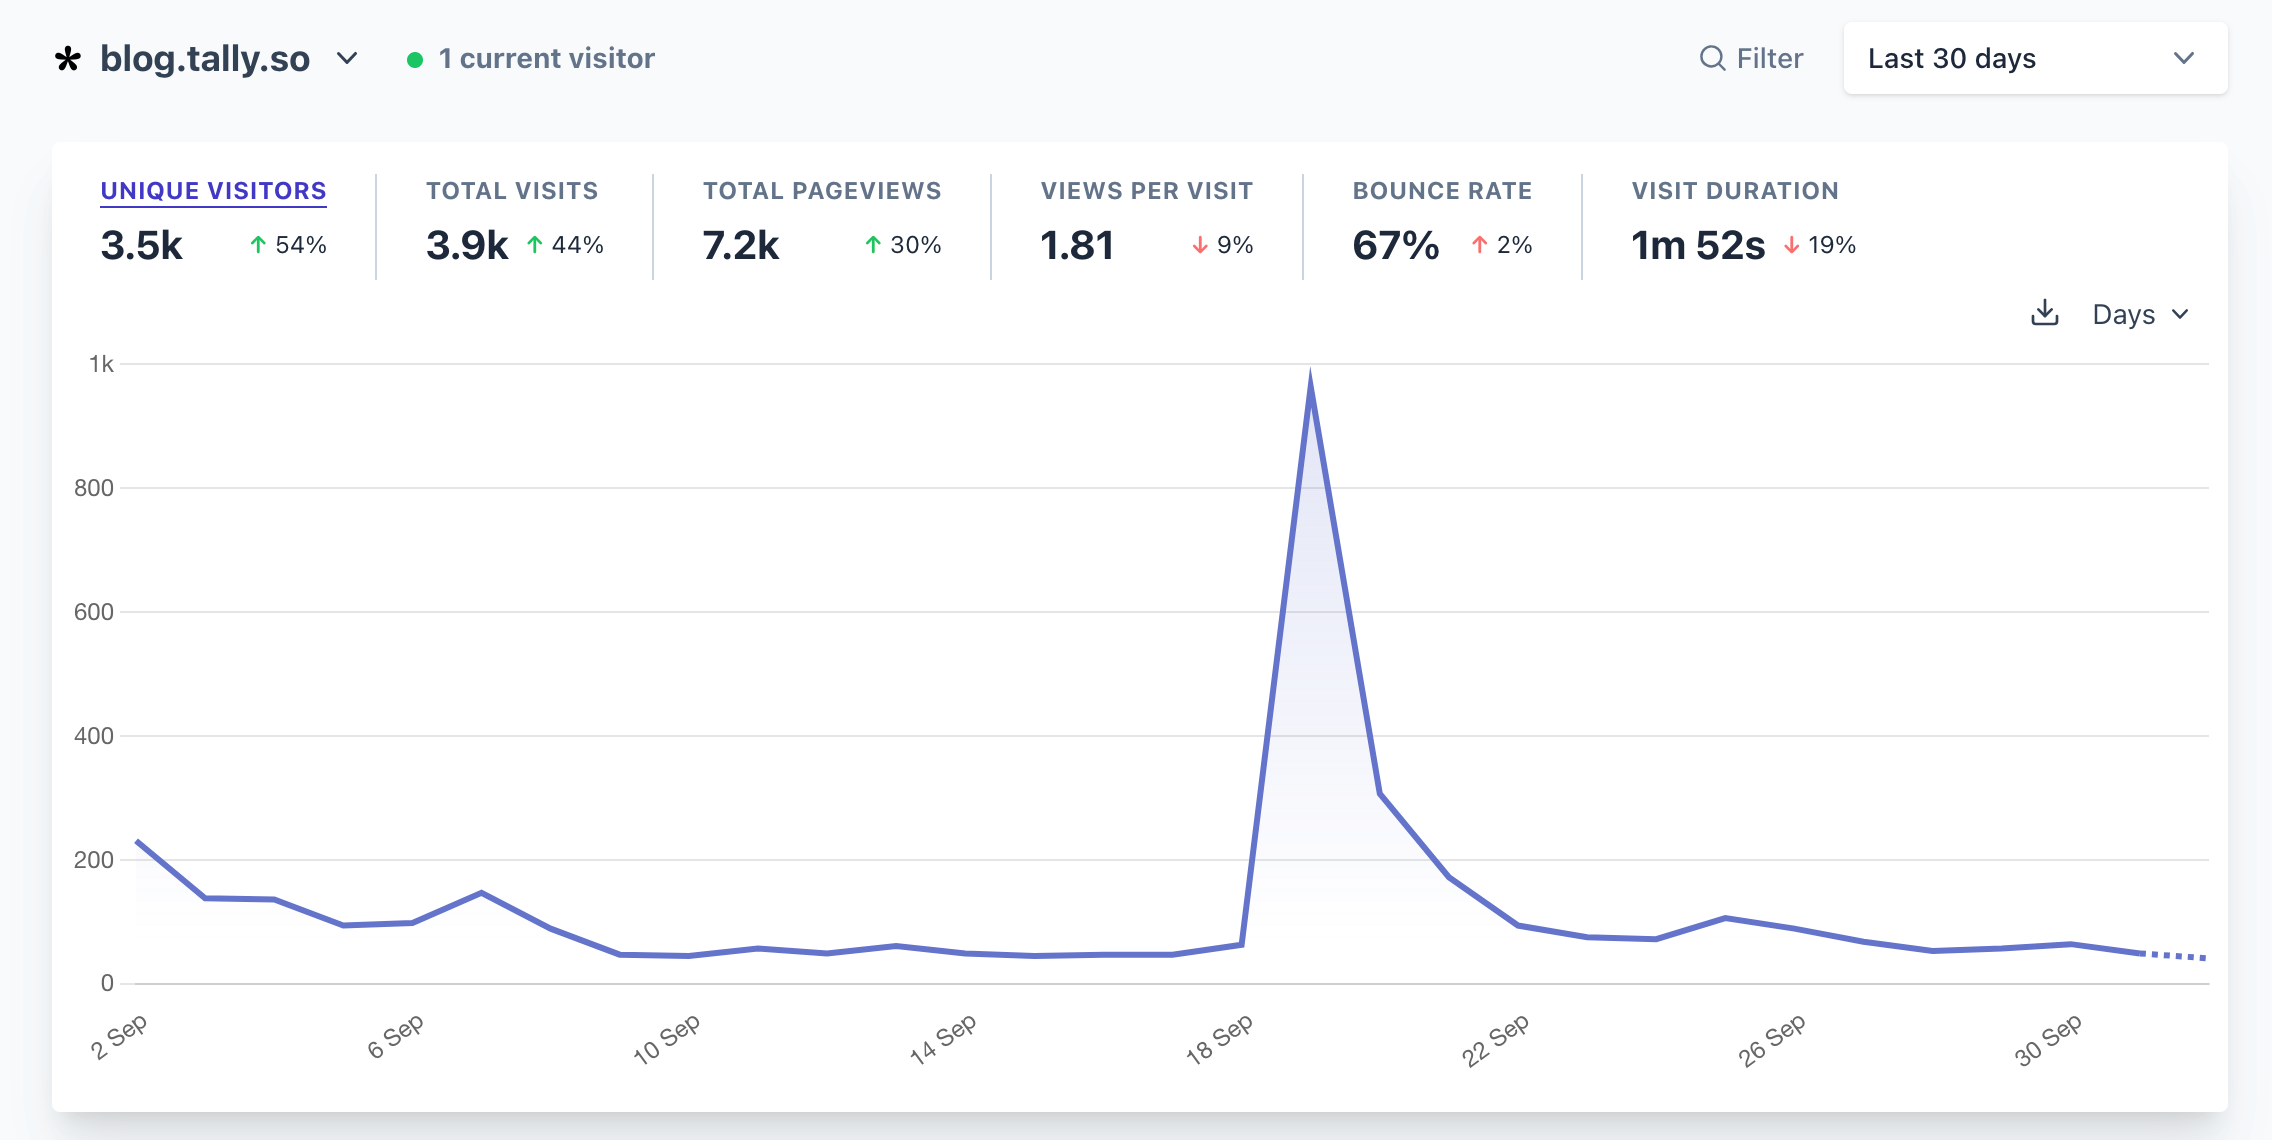Expand the Days interval dropdown

coord(2140,314)
